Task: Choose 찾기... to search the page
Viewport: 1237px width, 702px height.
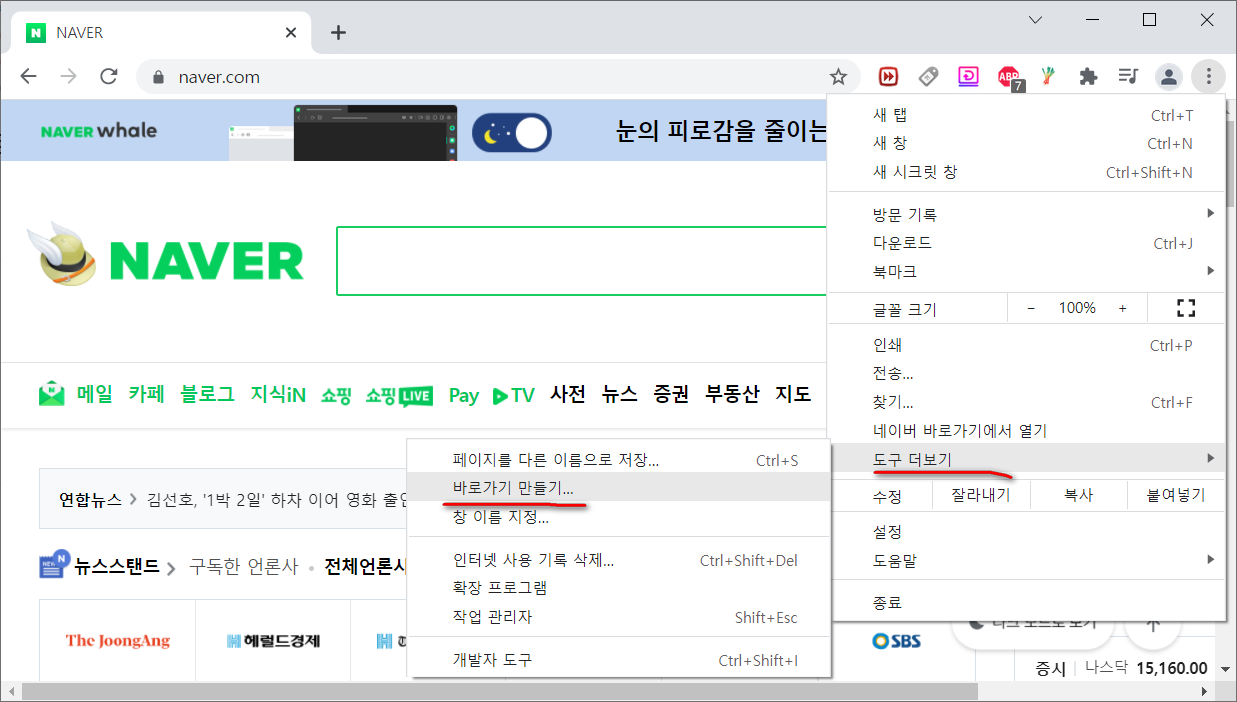Action: pyautogui.click(x=1026, y=402)
